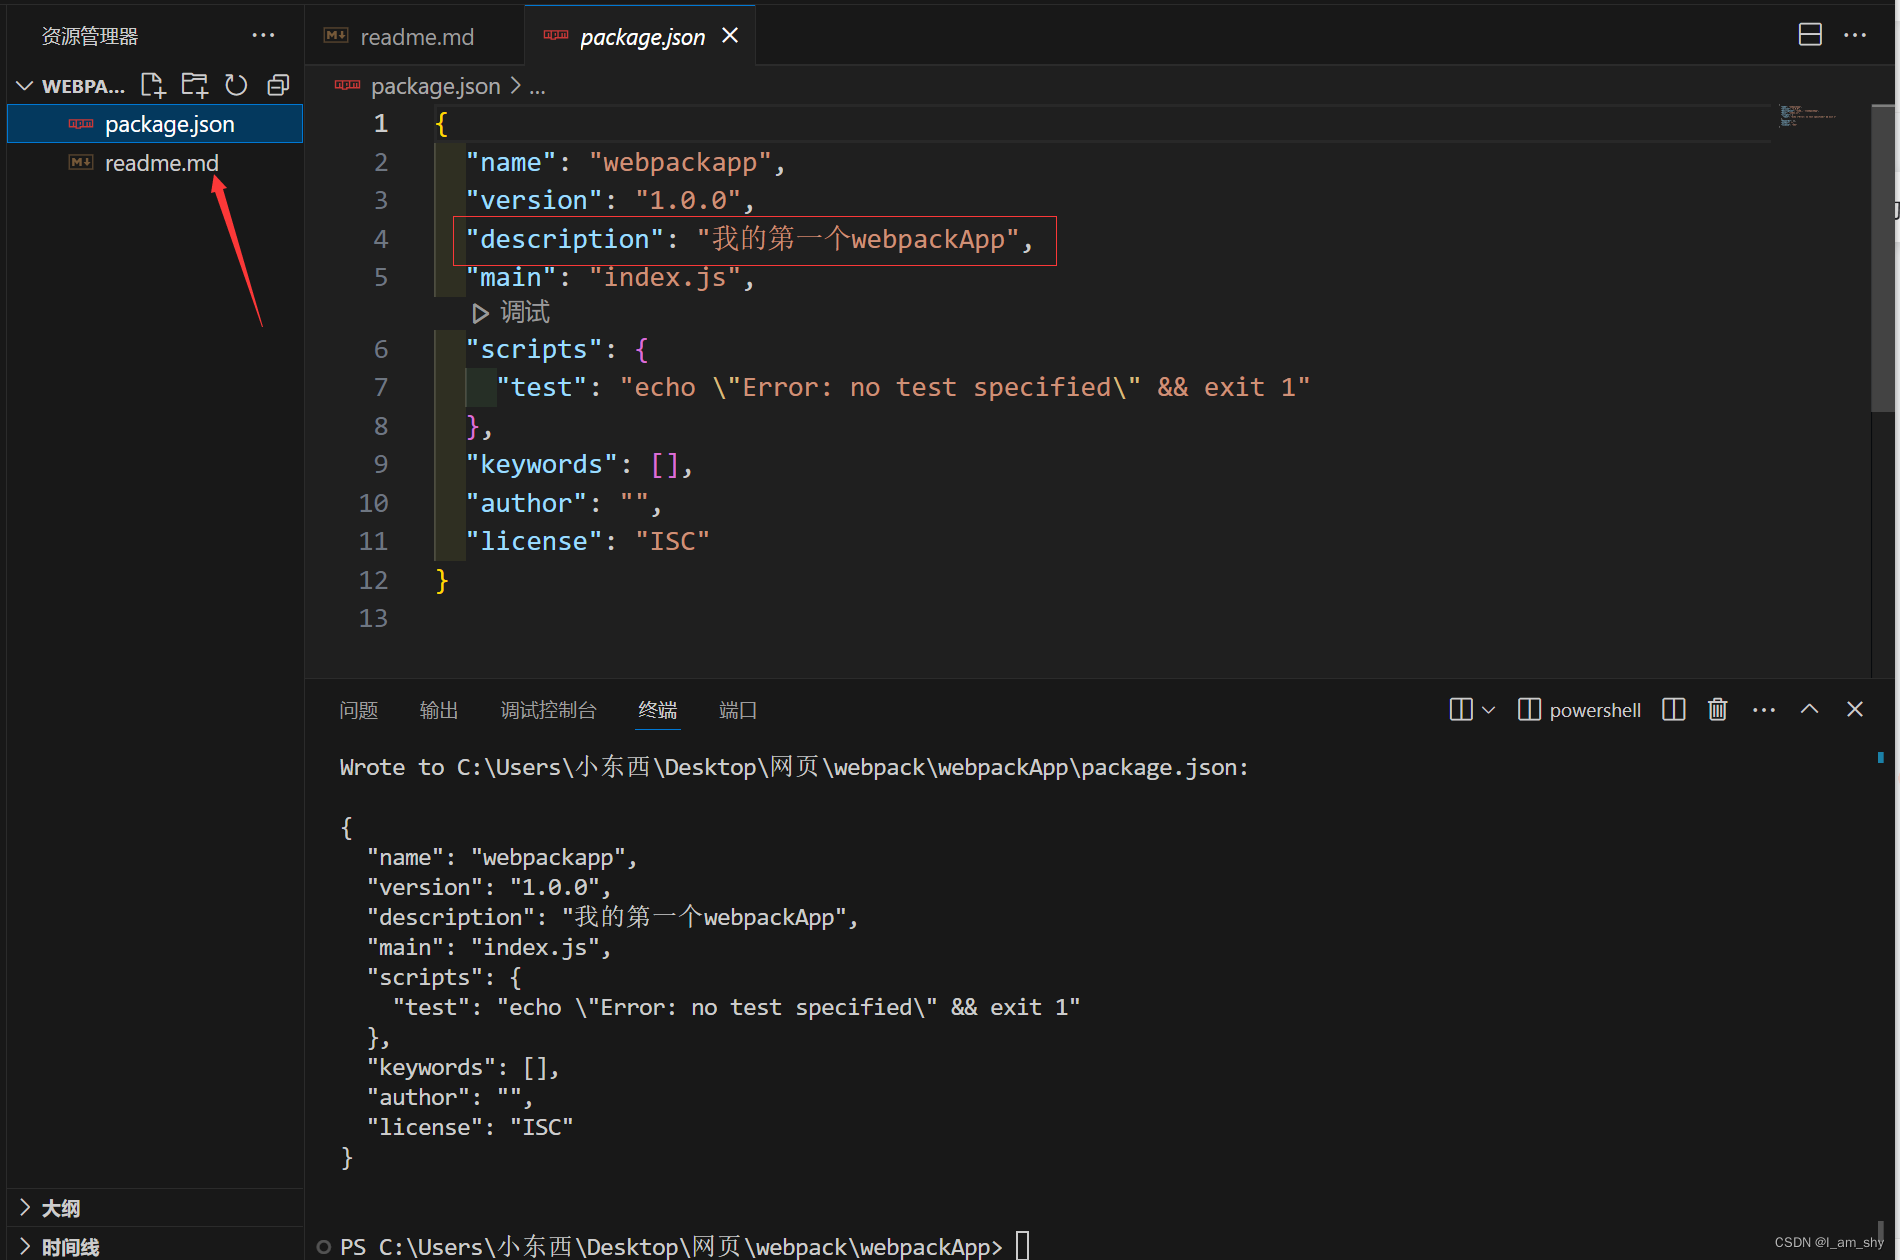
Task: Open the 端口 ports tab
Action: coord(738,710)
